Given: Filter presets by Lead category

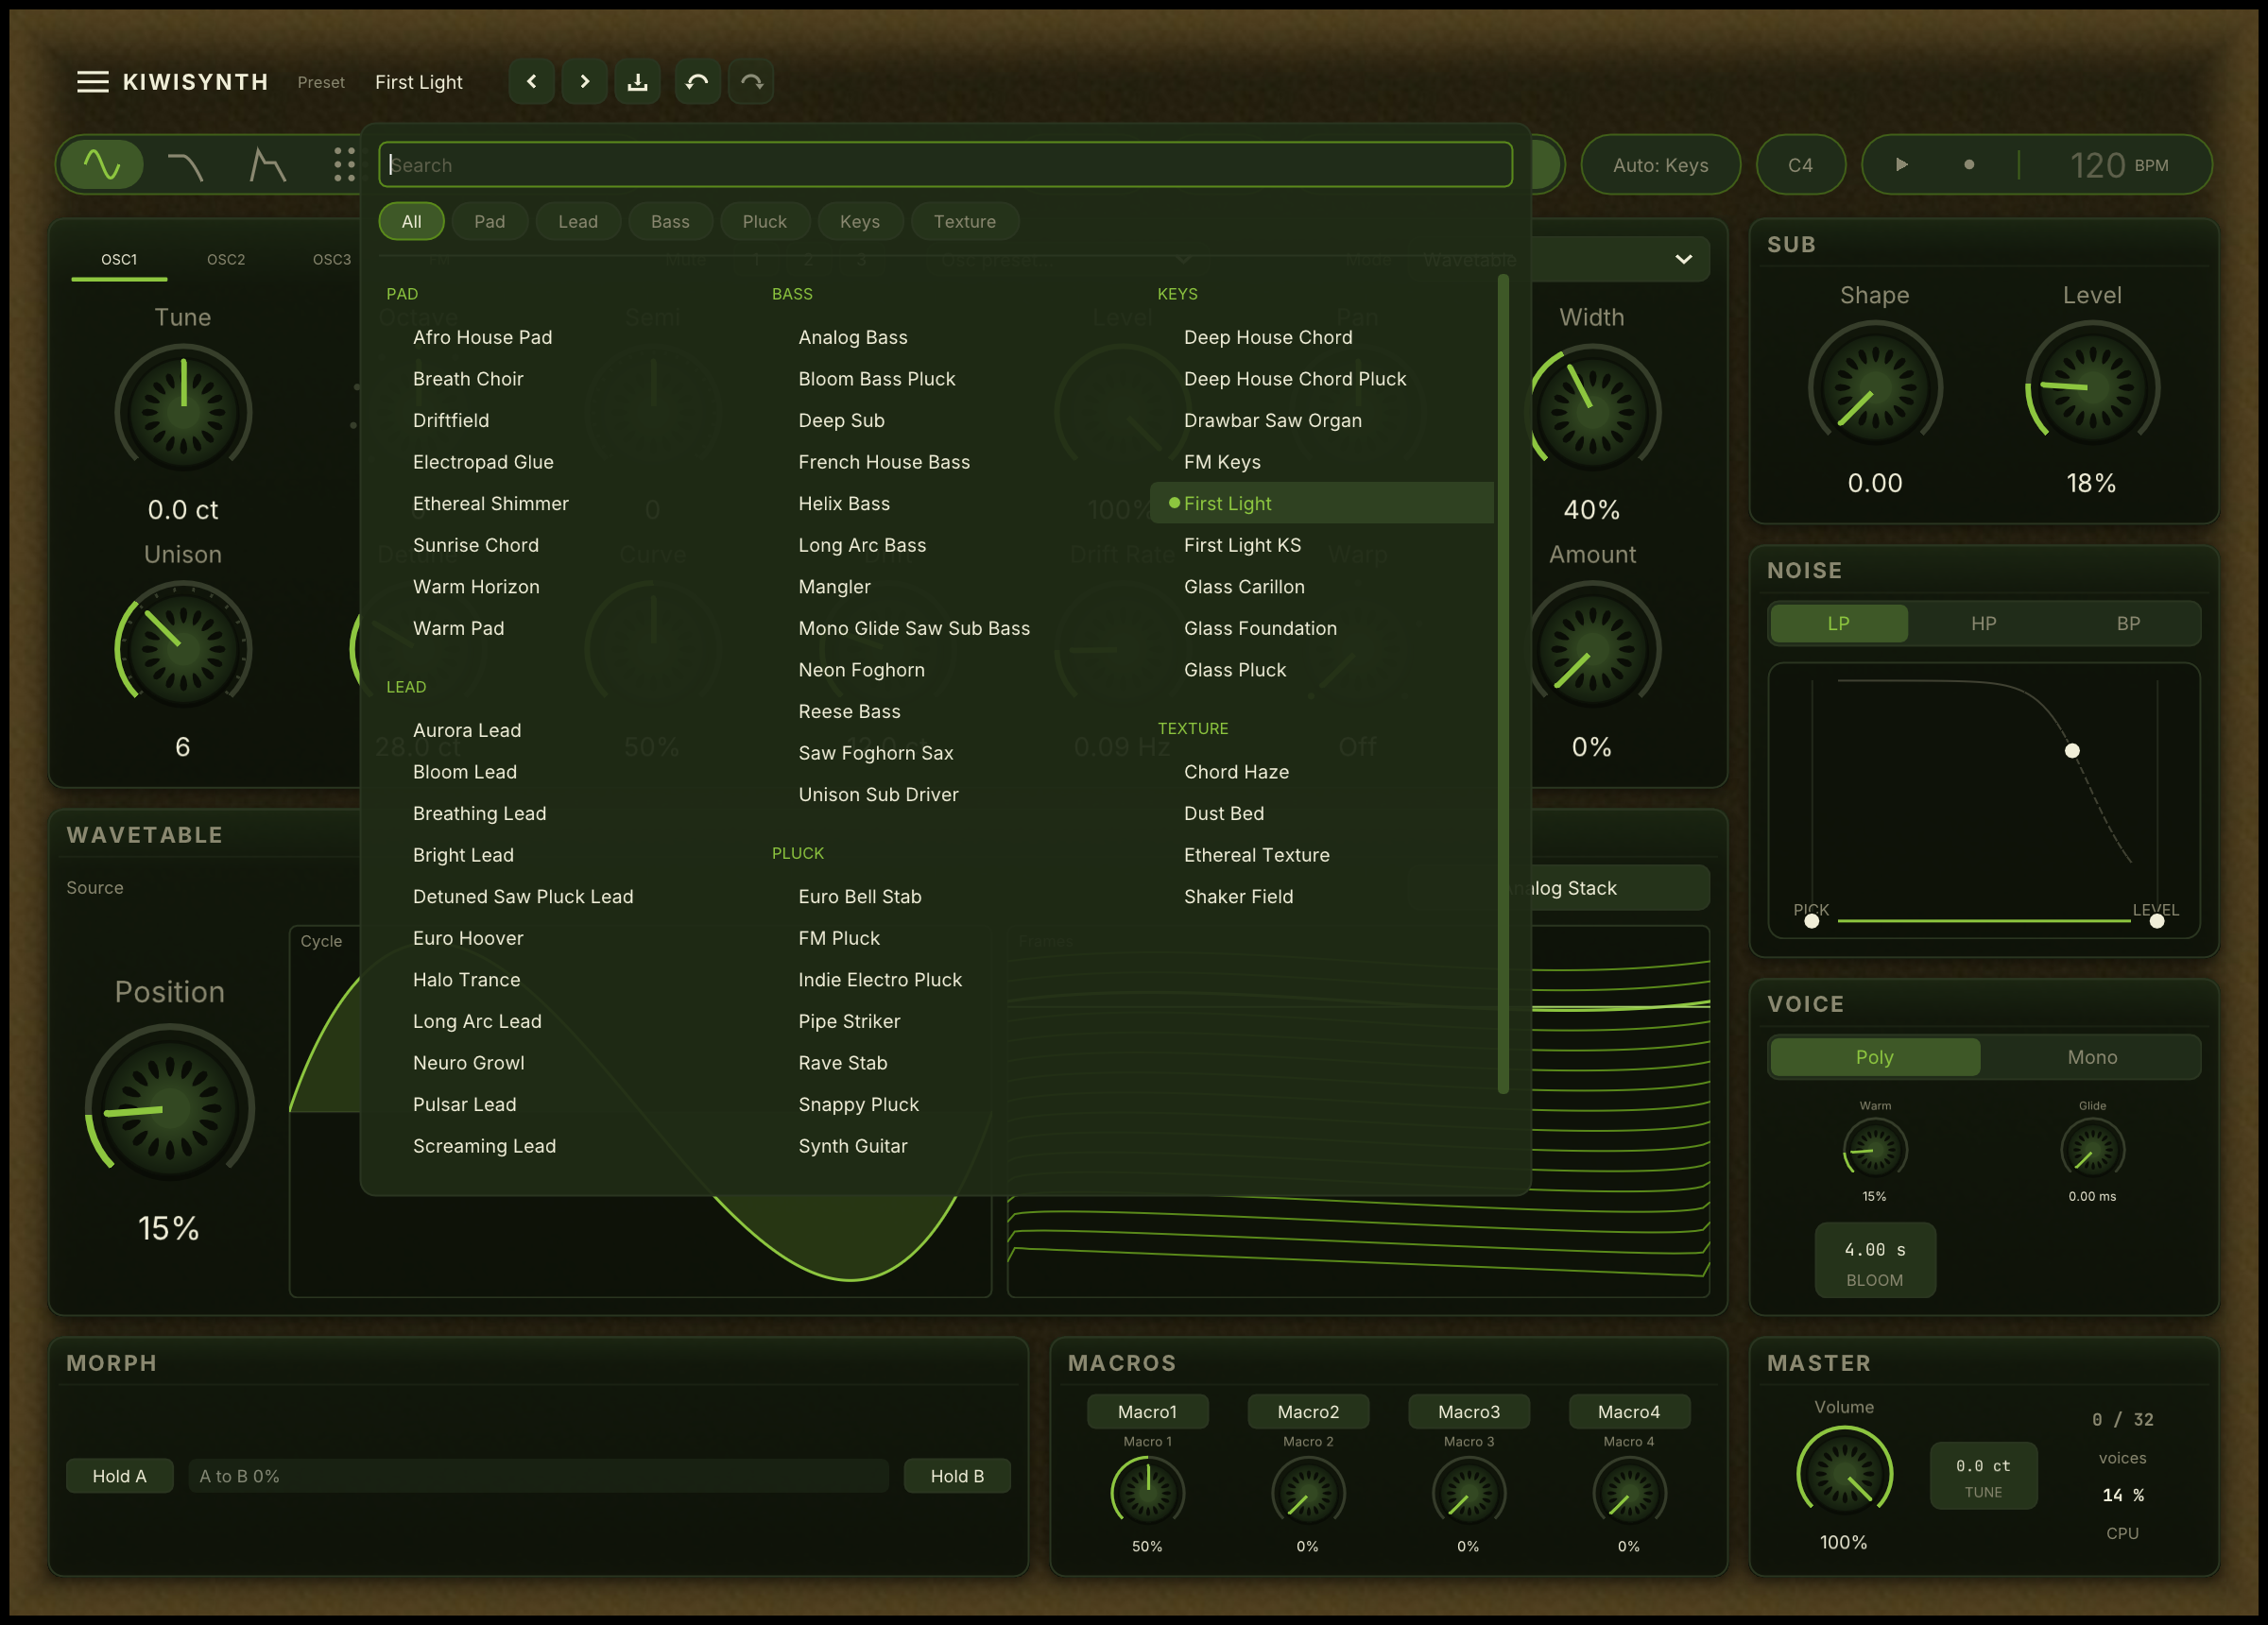Looking at the screenshot, I should point(578,221).
